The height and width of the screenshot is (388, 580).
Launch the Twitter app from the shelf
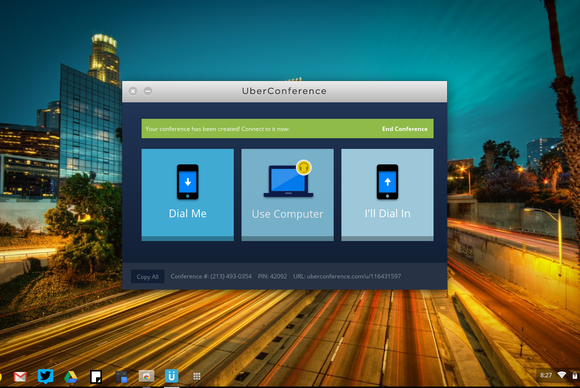point(45,376)
